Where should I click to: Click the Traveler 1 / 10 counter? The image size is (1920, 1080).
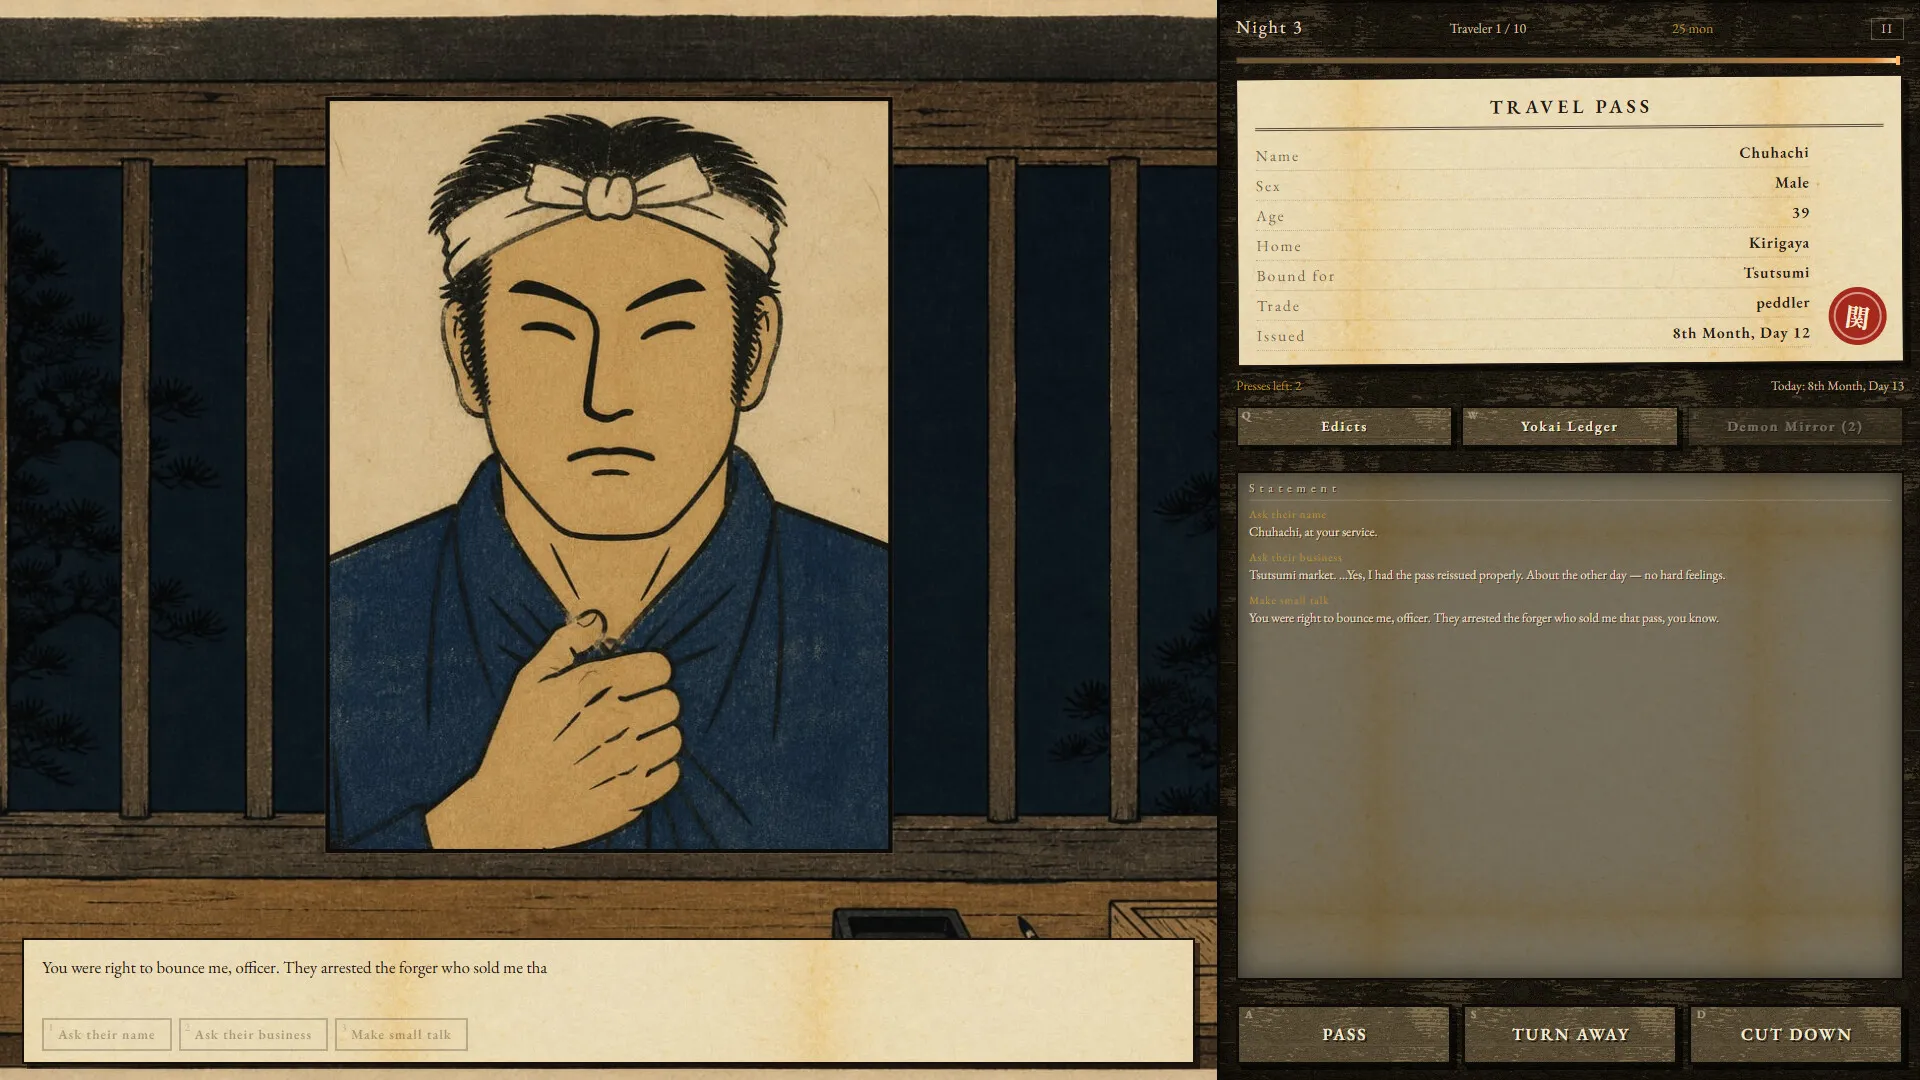tap(1488, 29)
